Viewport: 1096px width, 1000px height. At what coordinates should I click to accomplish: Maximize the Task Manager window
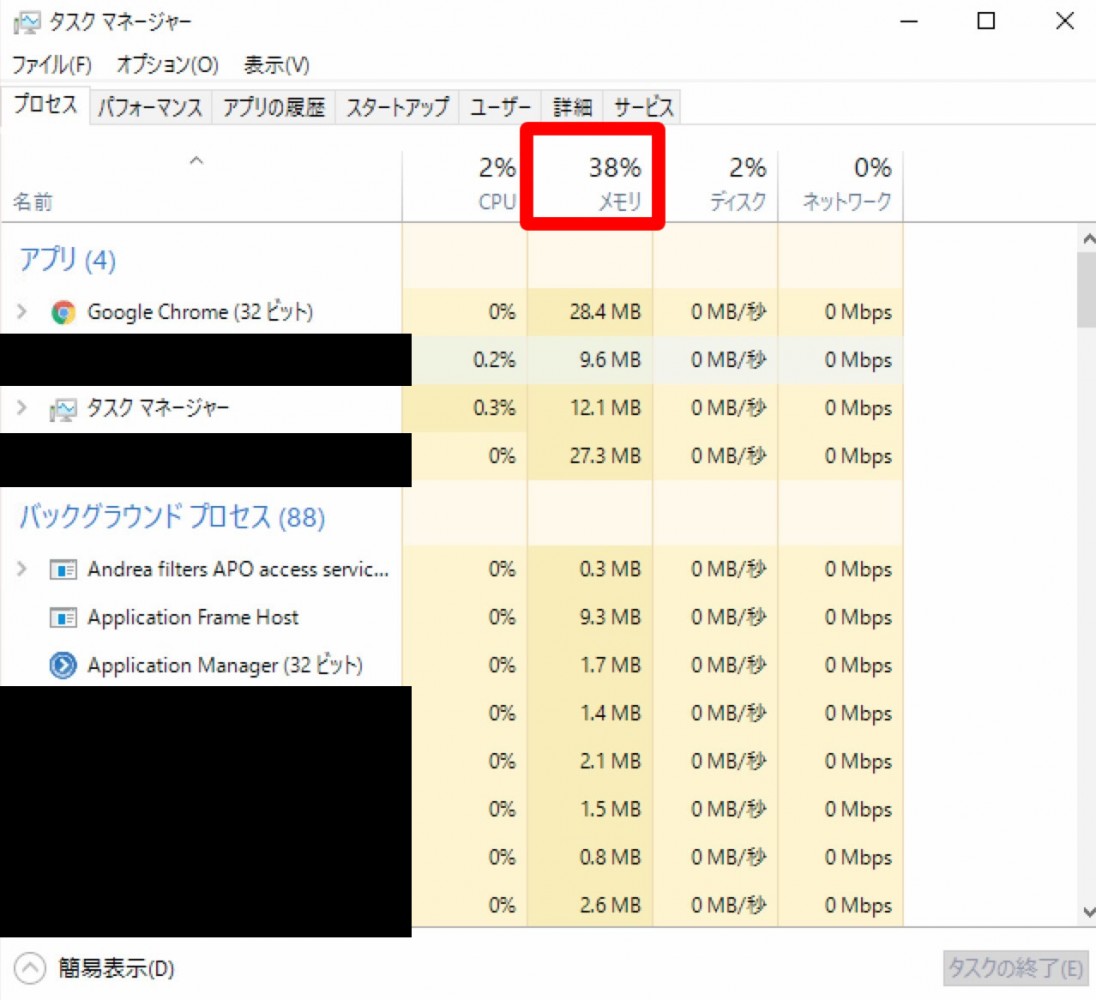tap(986, 22)
